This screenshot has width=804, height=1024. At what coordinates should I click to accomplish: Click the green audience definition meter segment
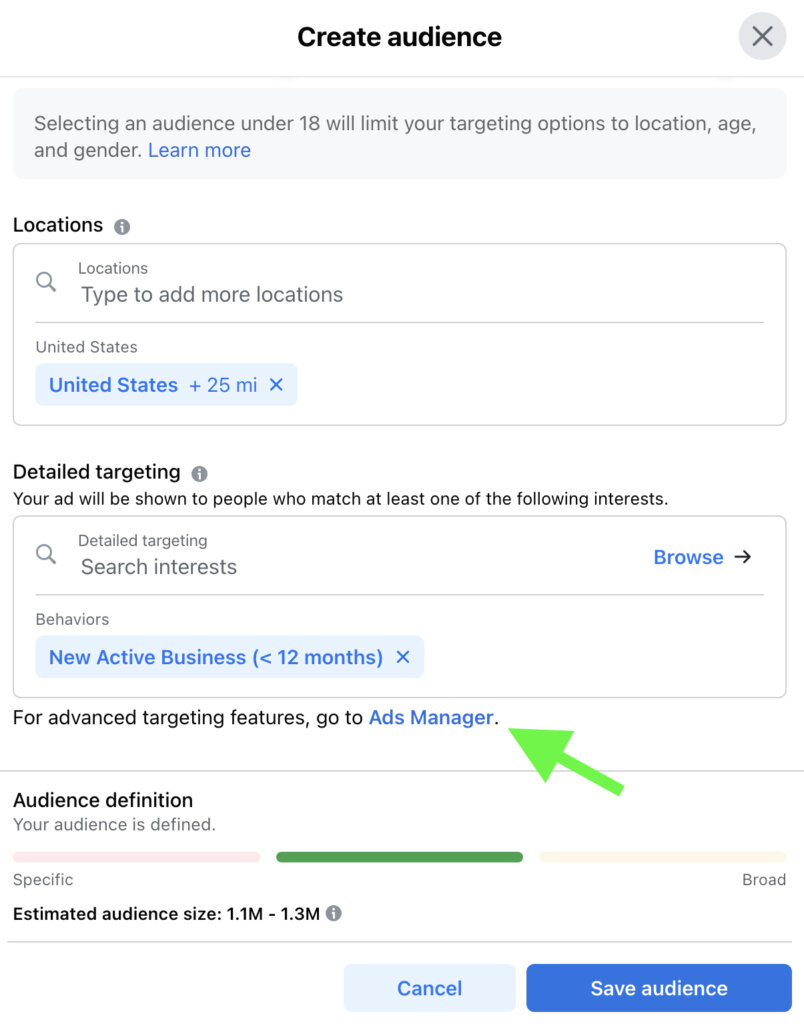pos(399,857)
